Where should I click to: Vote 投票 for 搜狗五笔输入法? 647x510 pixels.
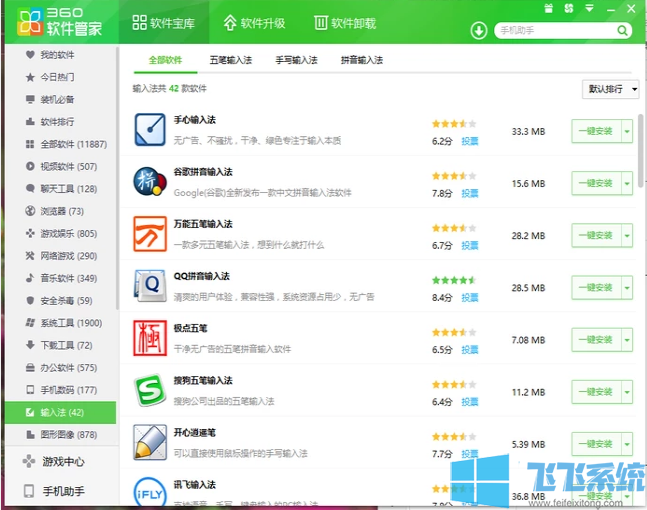click(x=470, y=402)
